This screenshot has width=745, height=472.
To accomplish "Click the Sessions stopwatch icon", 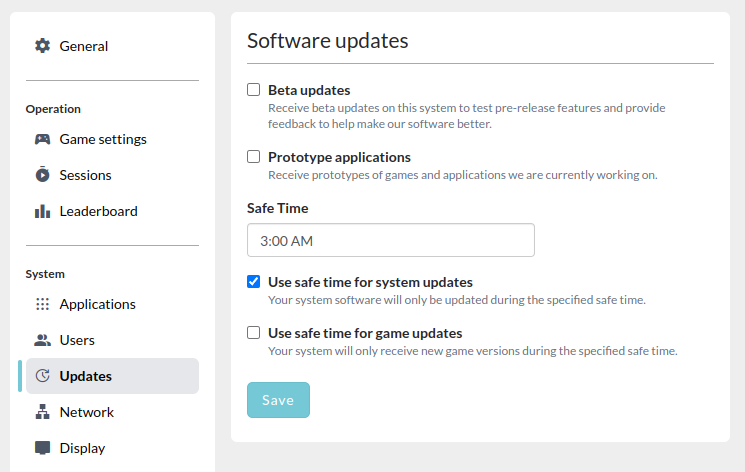I will point(42,174).
